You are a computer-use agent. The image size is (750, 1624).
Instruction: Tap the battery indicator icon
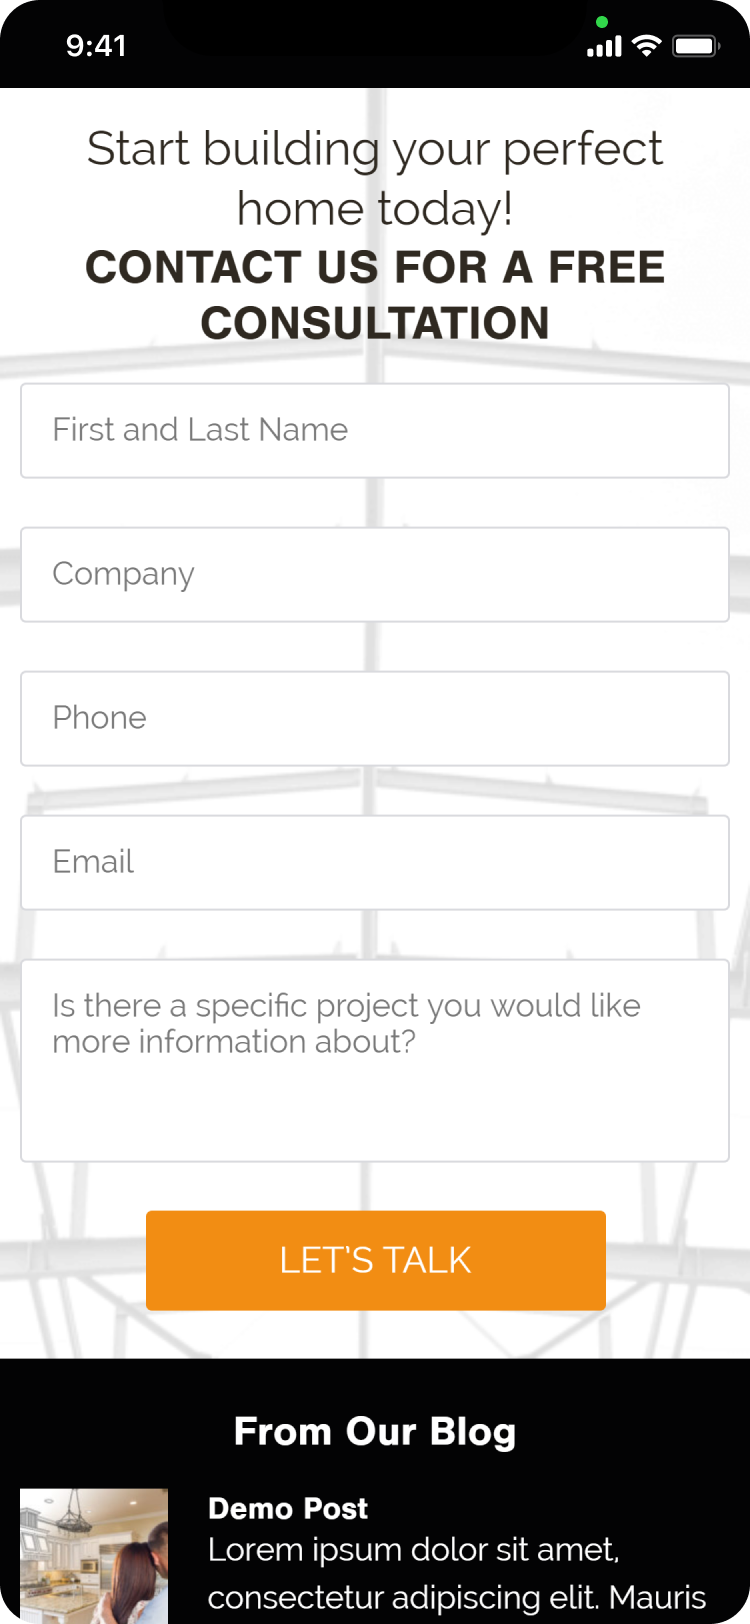click(696, 46)
